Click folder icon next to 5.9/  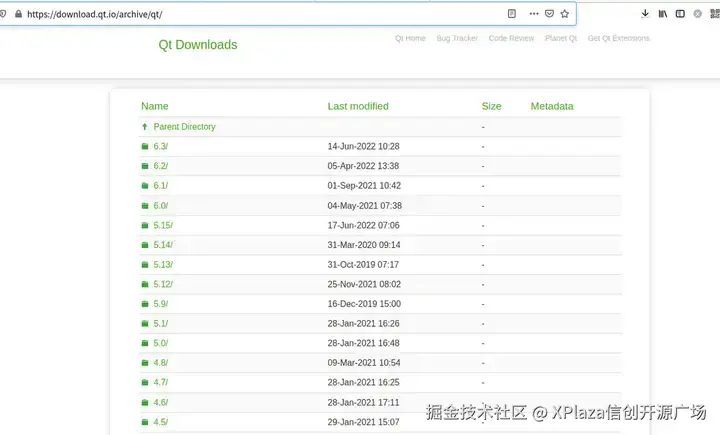click(145, 304)
